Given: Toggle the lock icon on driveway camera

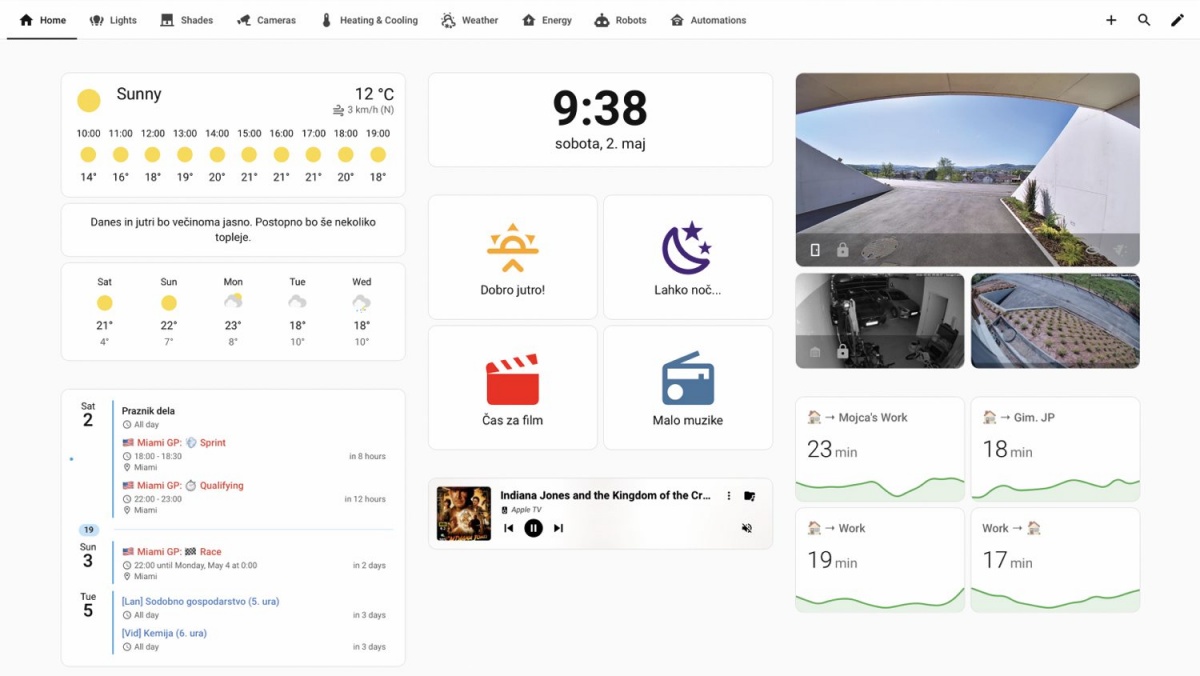Looking at the screenshot, I should click(842, 250).
